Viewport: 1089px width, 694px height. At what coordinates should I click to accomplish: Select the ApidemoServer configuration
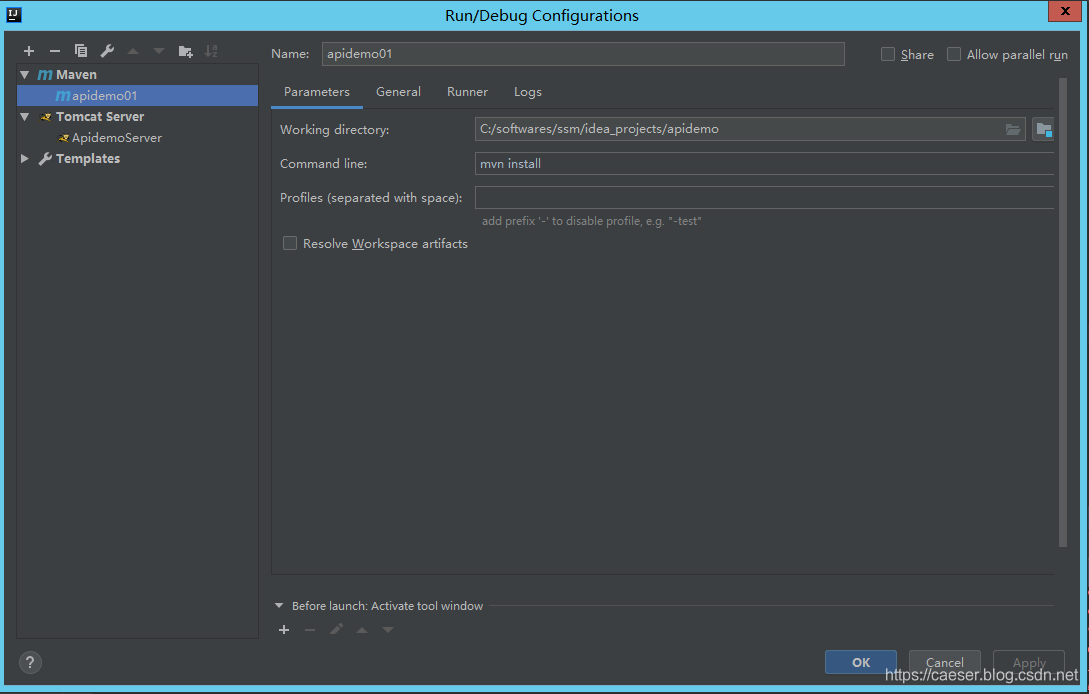click(116, 138)
